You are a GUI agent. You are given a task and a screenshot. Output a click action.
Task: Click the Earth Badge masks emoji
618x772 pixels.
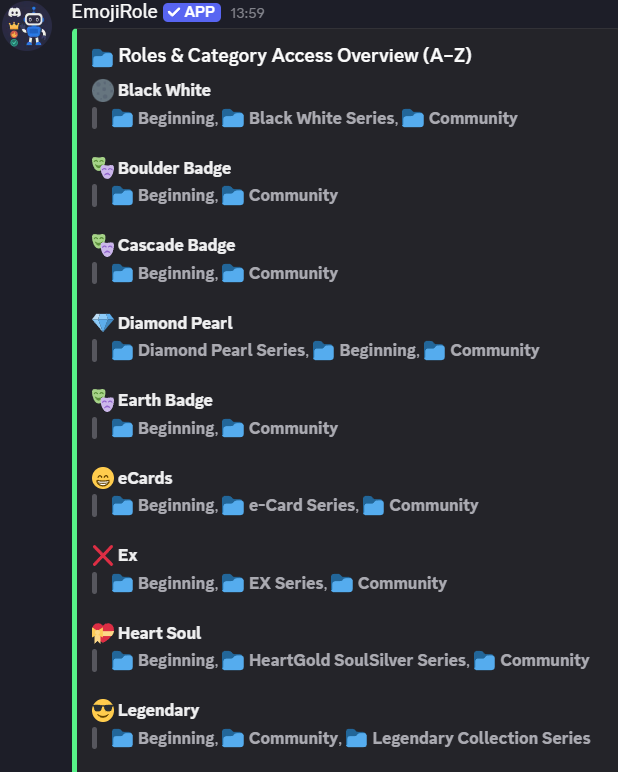pyautogui.click(x=102, y=400)
